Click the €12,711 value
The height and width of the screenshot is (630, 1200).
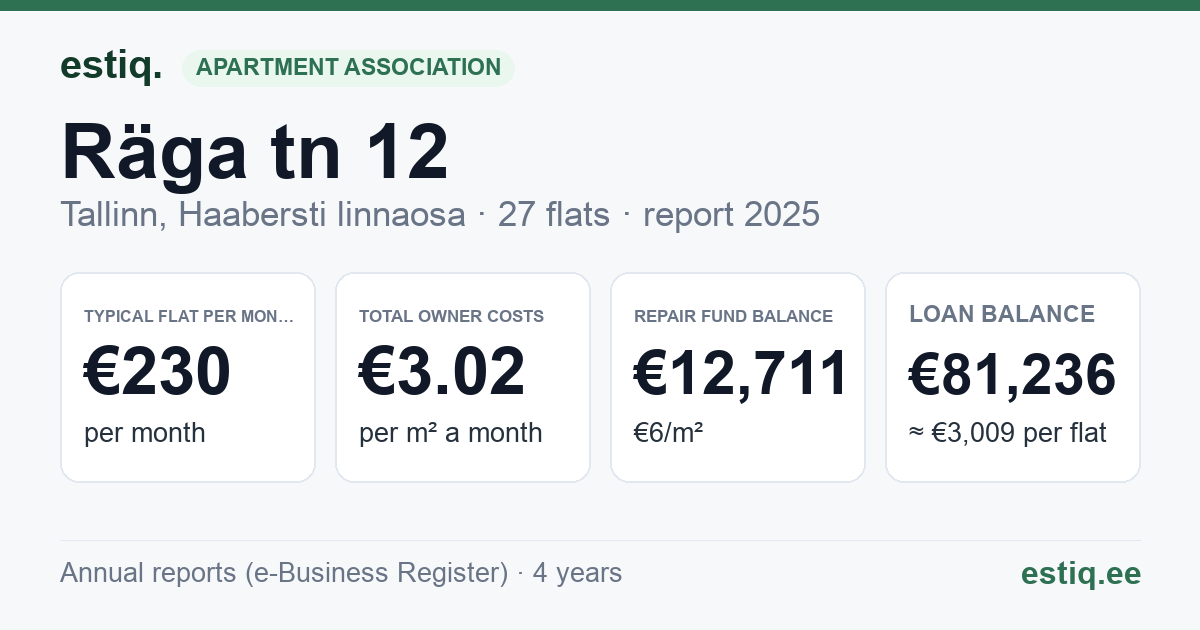[742, 372]
